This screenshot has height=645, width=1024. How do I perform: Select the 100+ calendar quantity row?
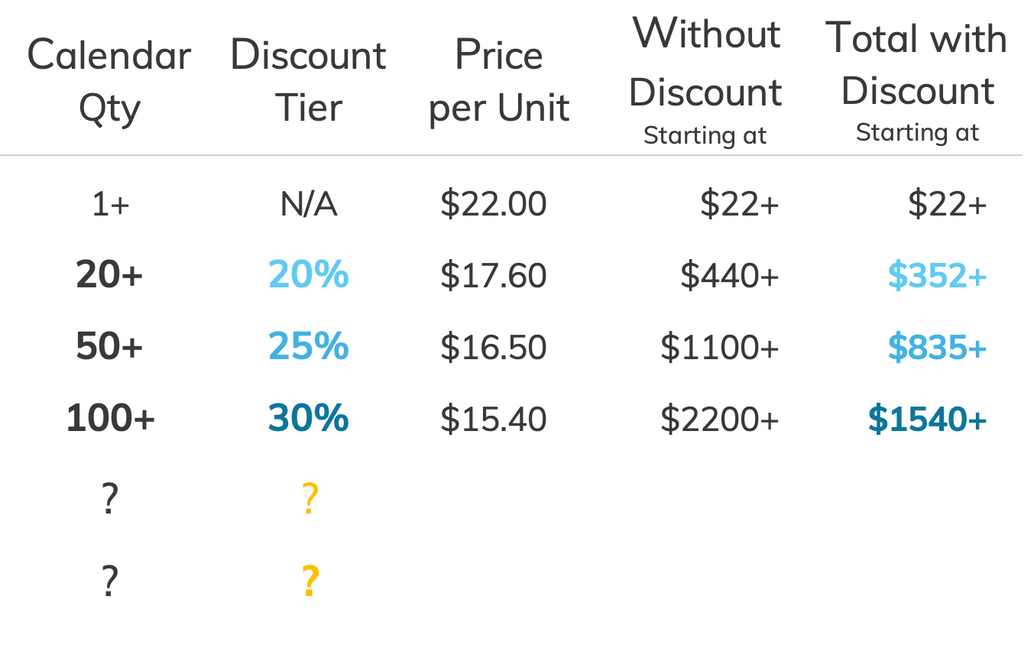click(110, 419)
